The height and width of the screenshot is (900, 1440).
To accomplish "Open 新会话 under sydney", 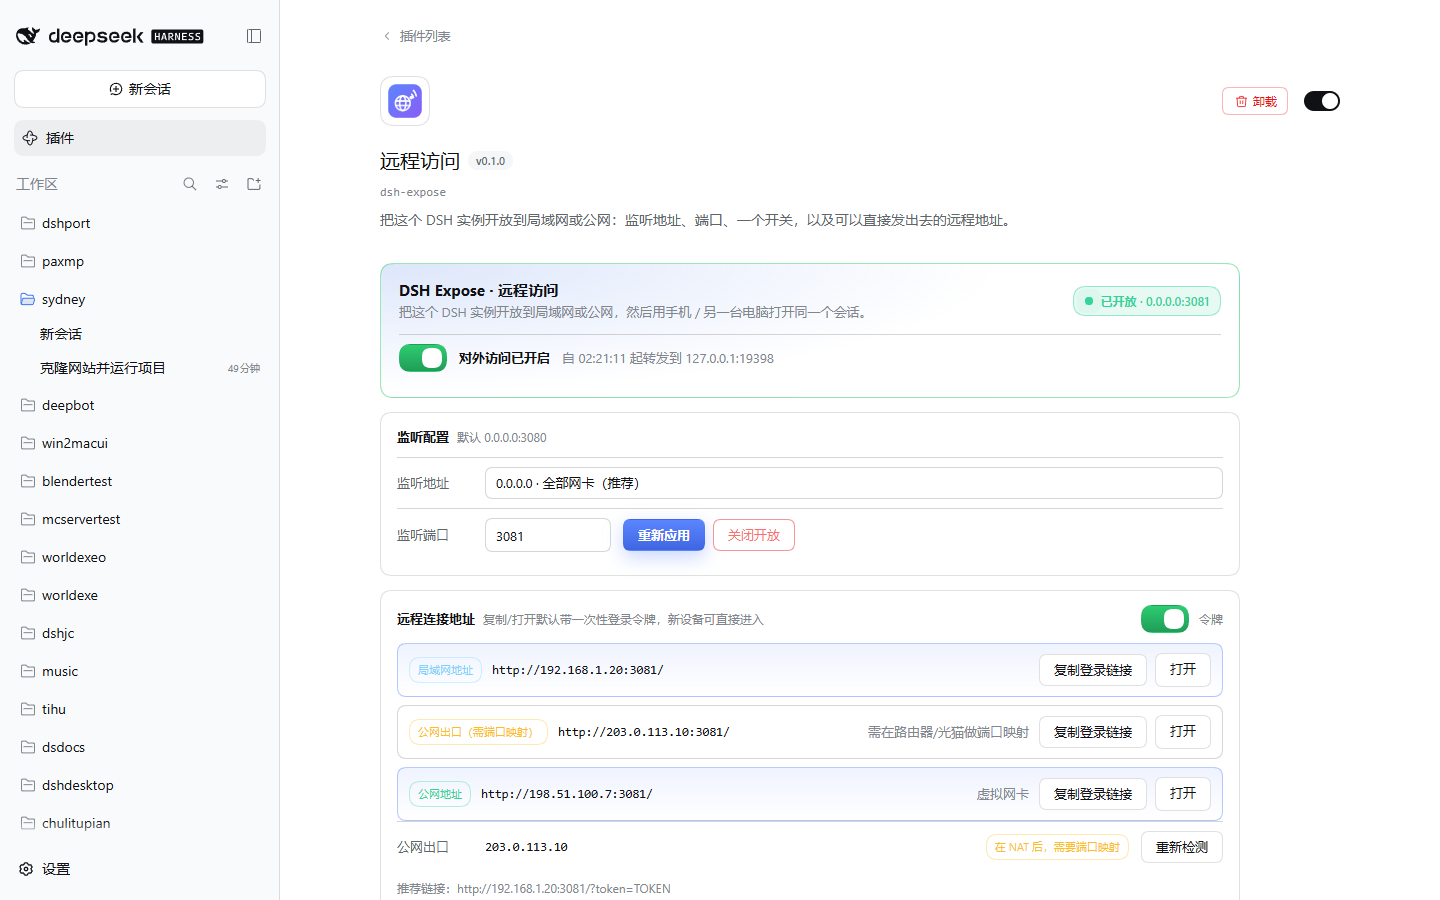I will click(140, 334).
